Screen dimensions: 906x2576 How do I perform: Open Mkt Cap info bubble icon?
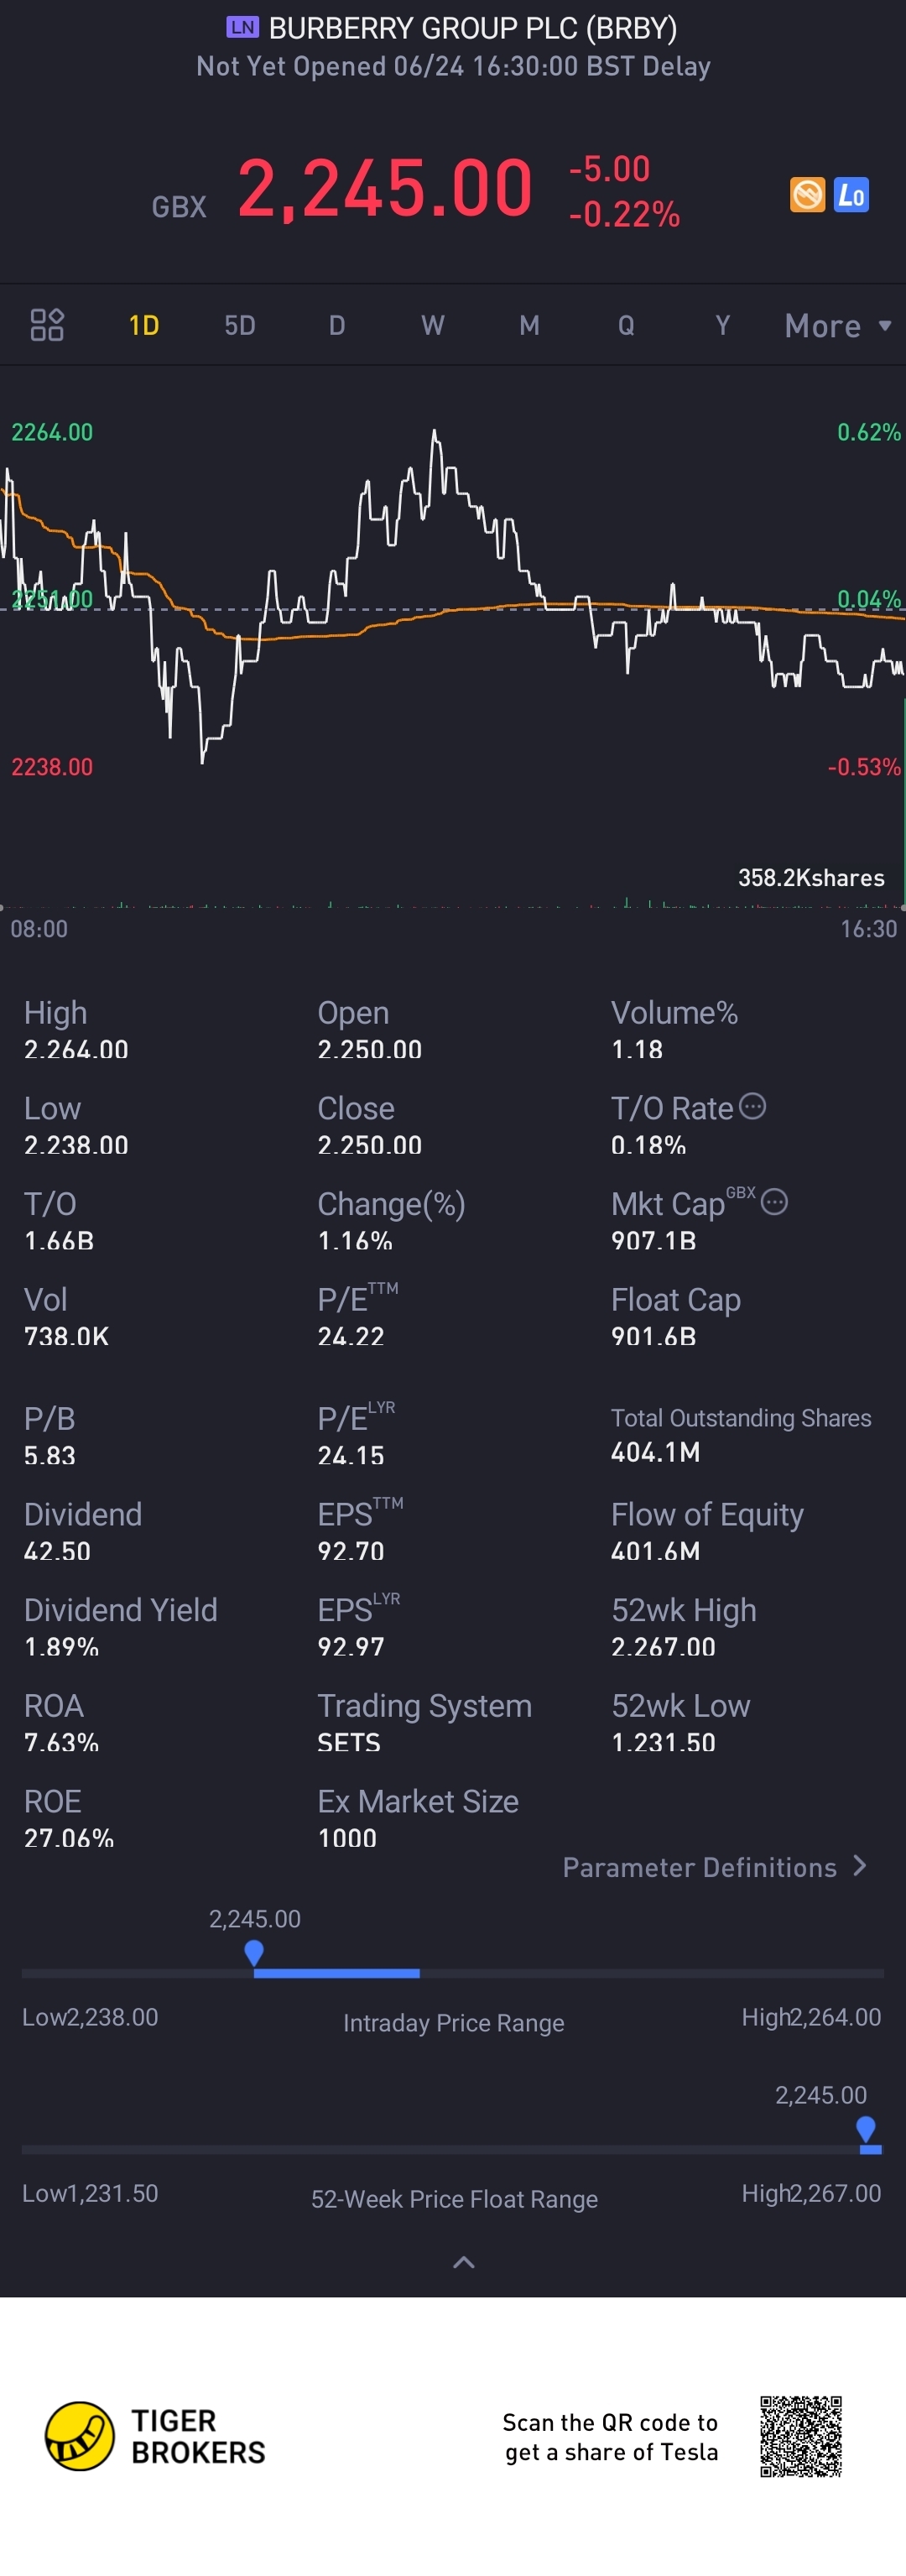[774, 1202]
